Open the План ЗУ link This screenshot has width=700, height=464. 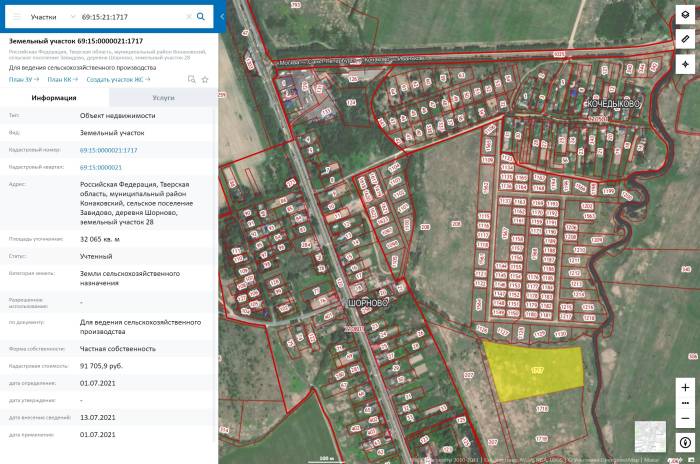[24, 79]
